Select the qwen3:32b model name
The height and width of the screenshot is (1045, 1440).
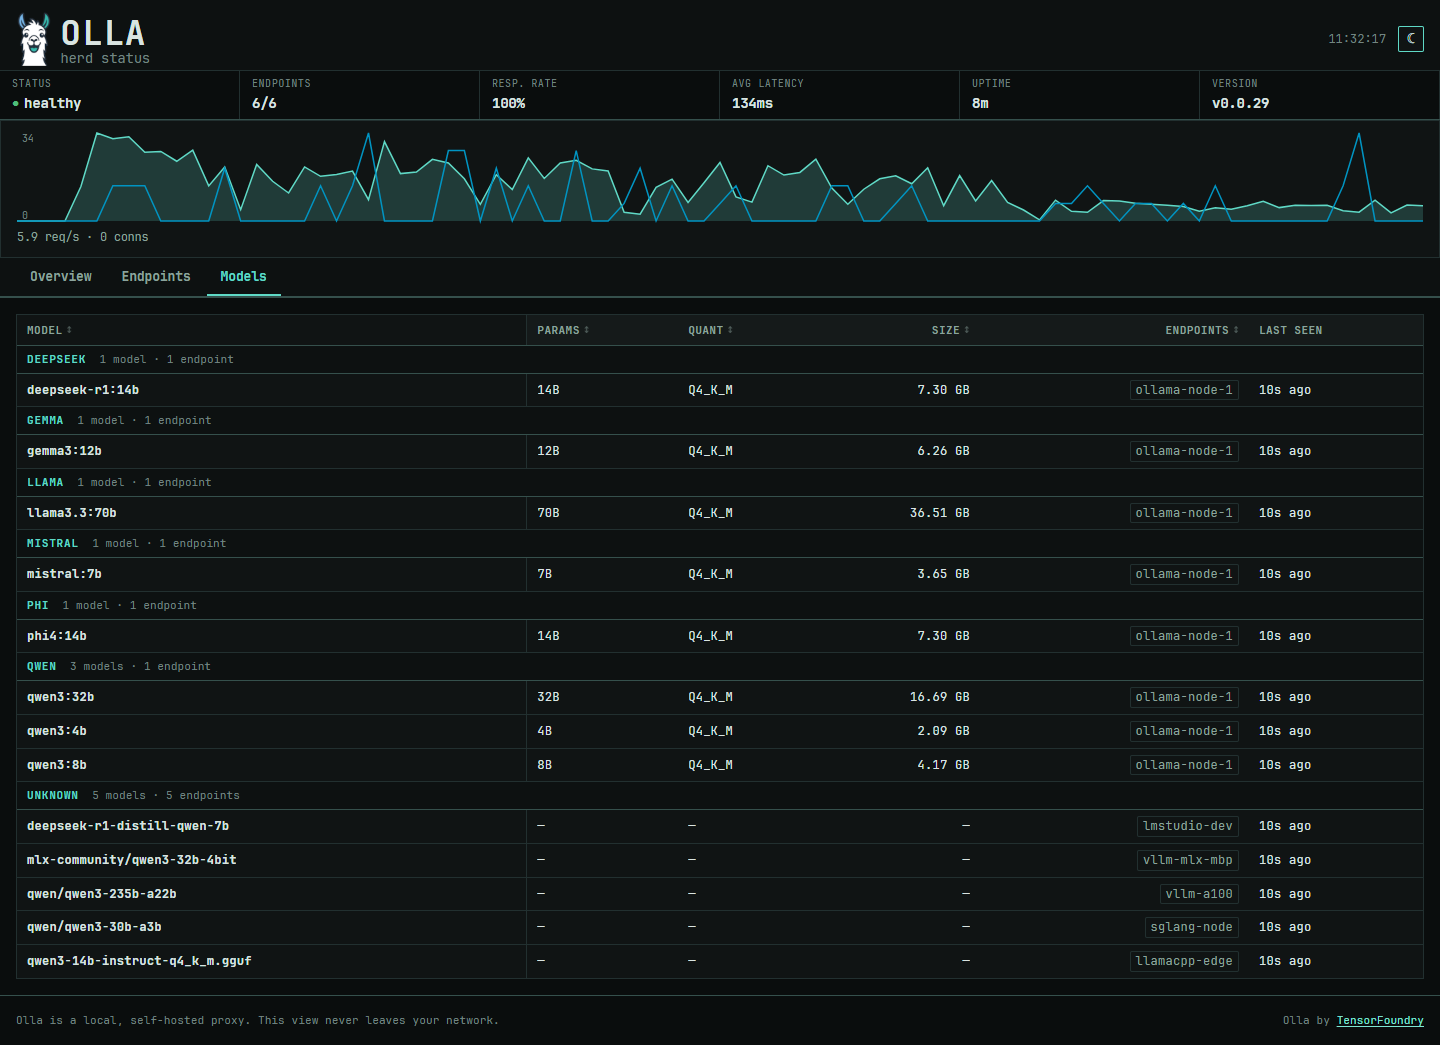(61, 697)
